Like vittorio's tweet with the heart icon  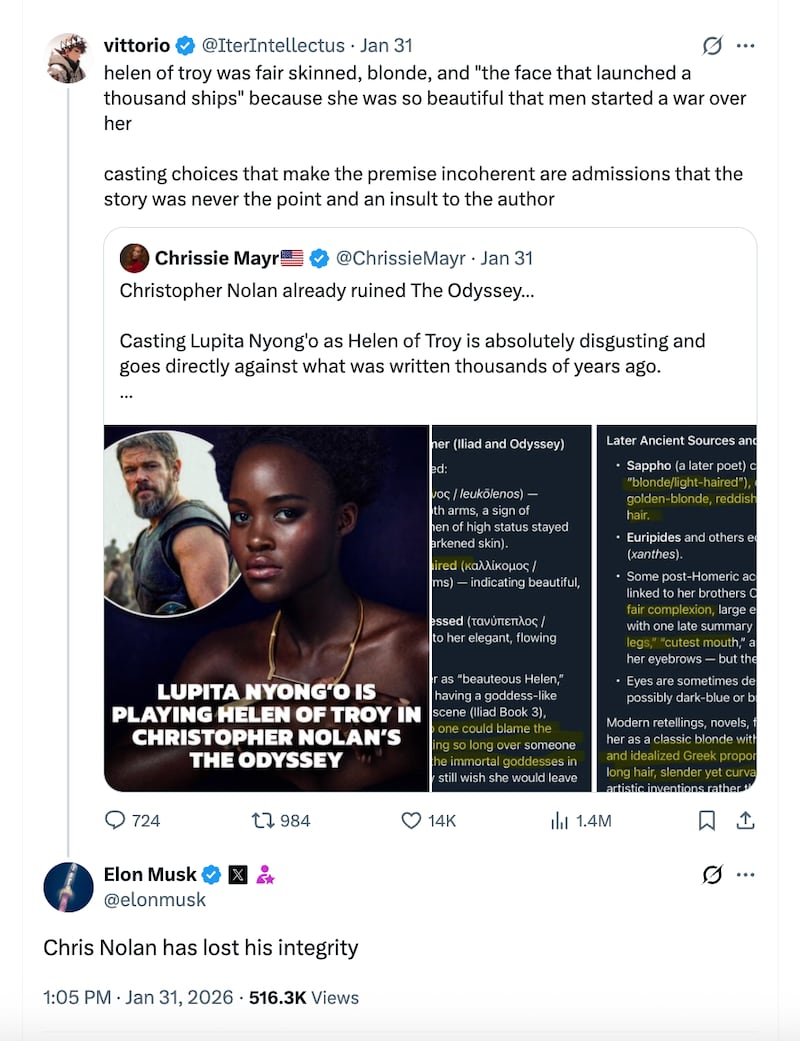tap(411, 820)
